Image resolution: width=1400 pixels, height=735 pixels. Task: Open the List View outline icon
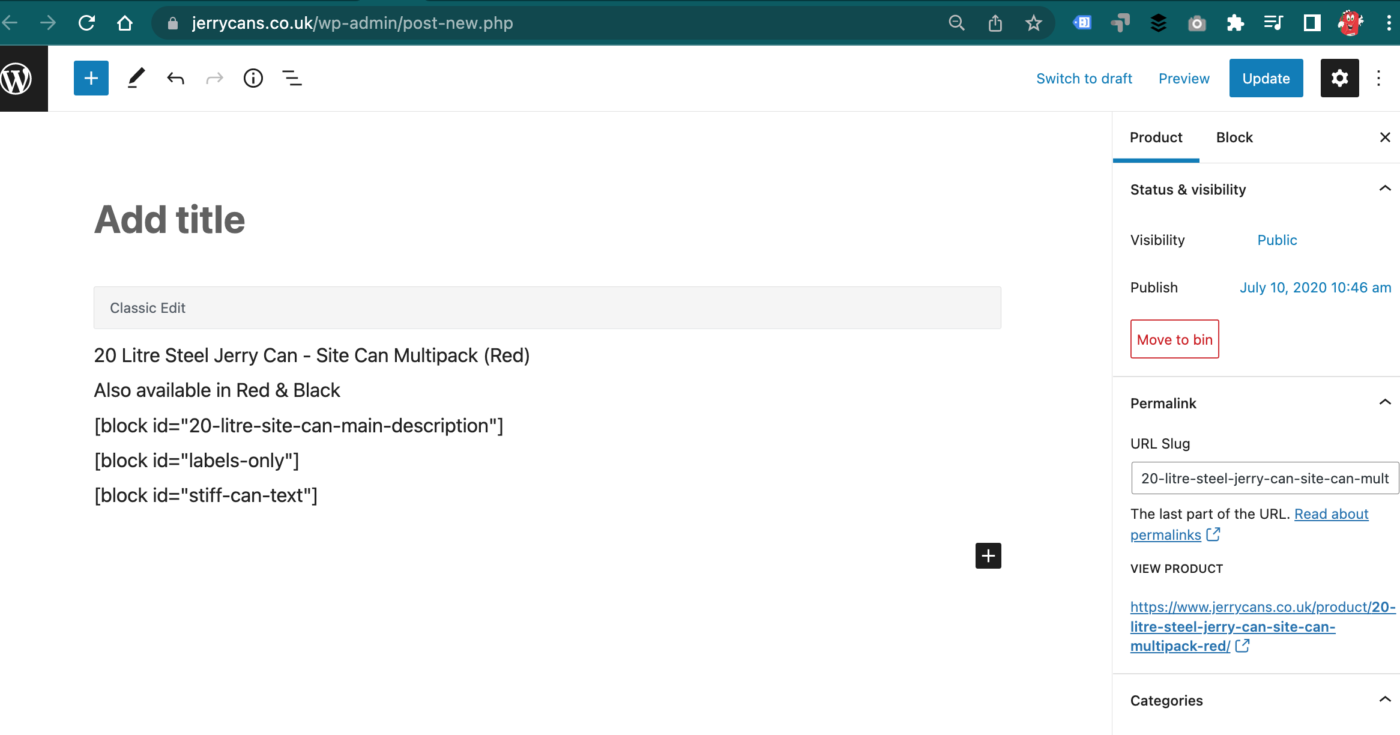pos(292,78)
